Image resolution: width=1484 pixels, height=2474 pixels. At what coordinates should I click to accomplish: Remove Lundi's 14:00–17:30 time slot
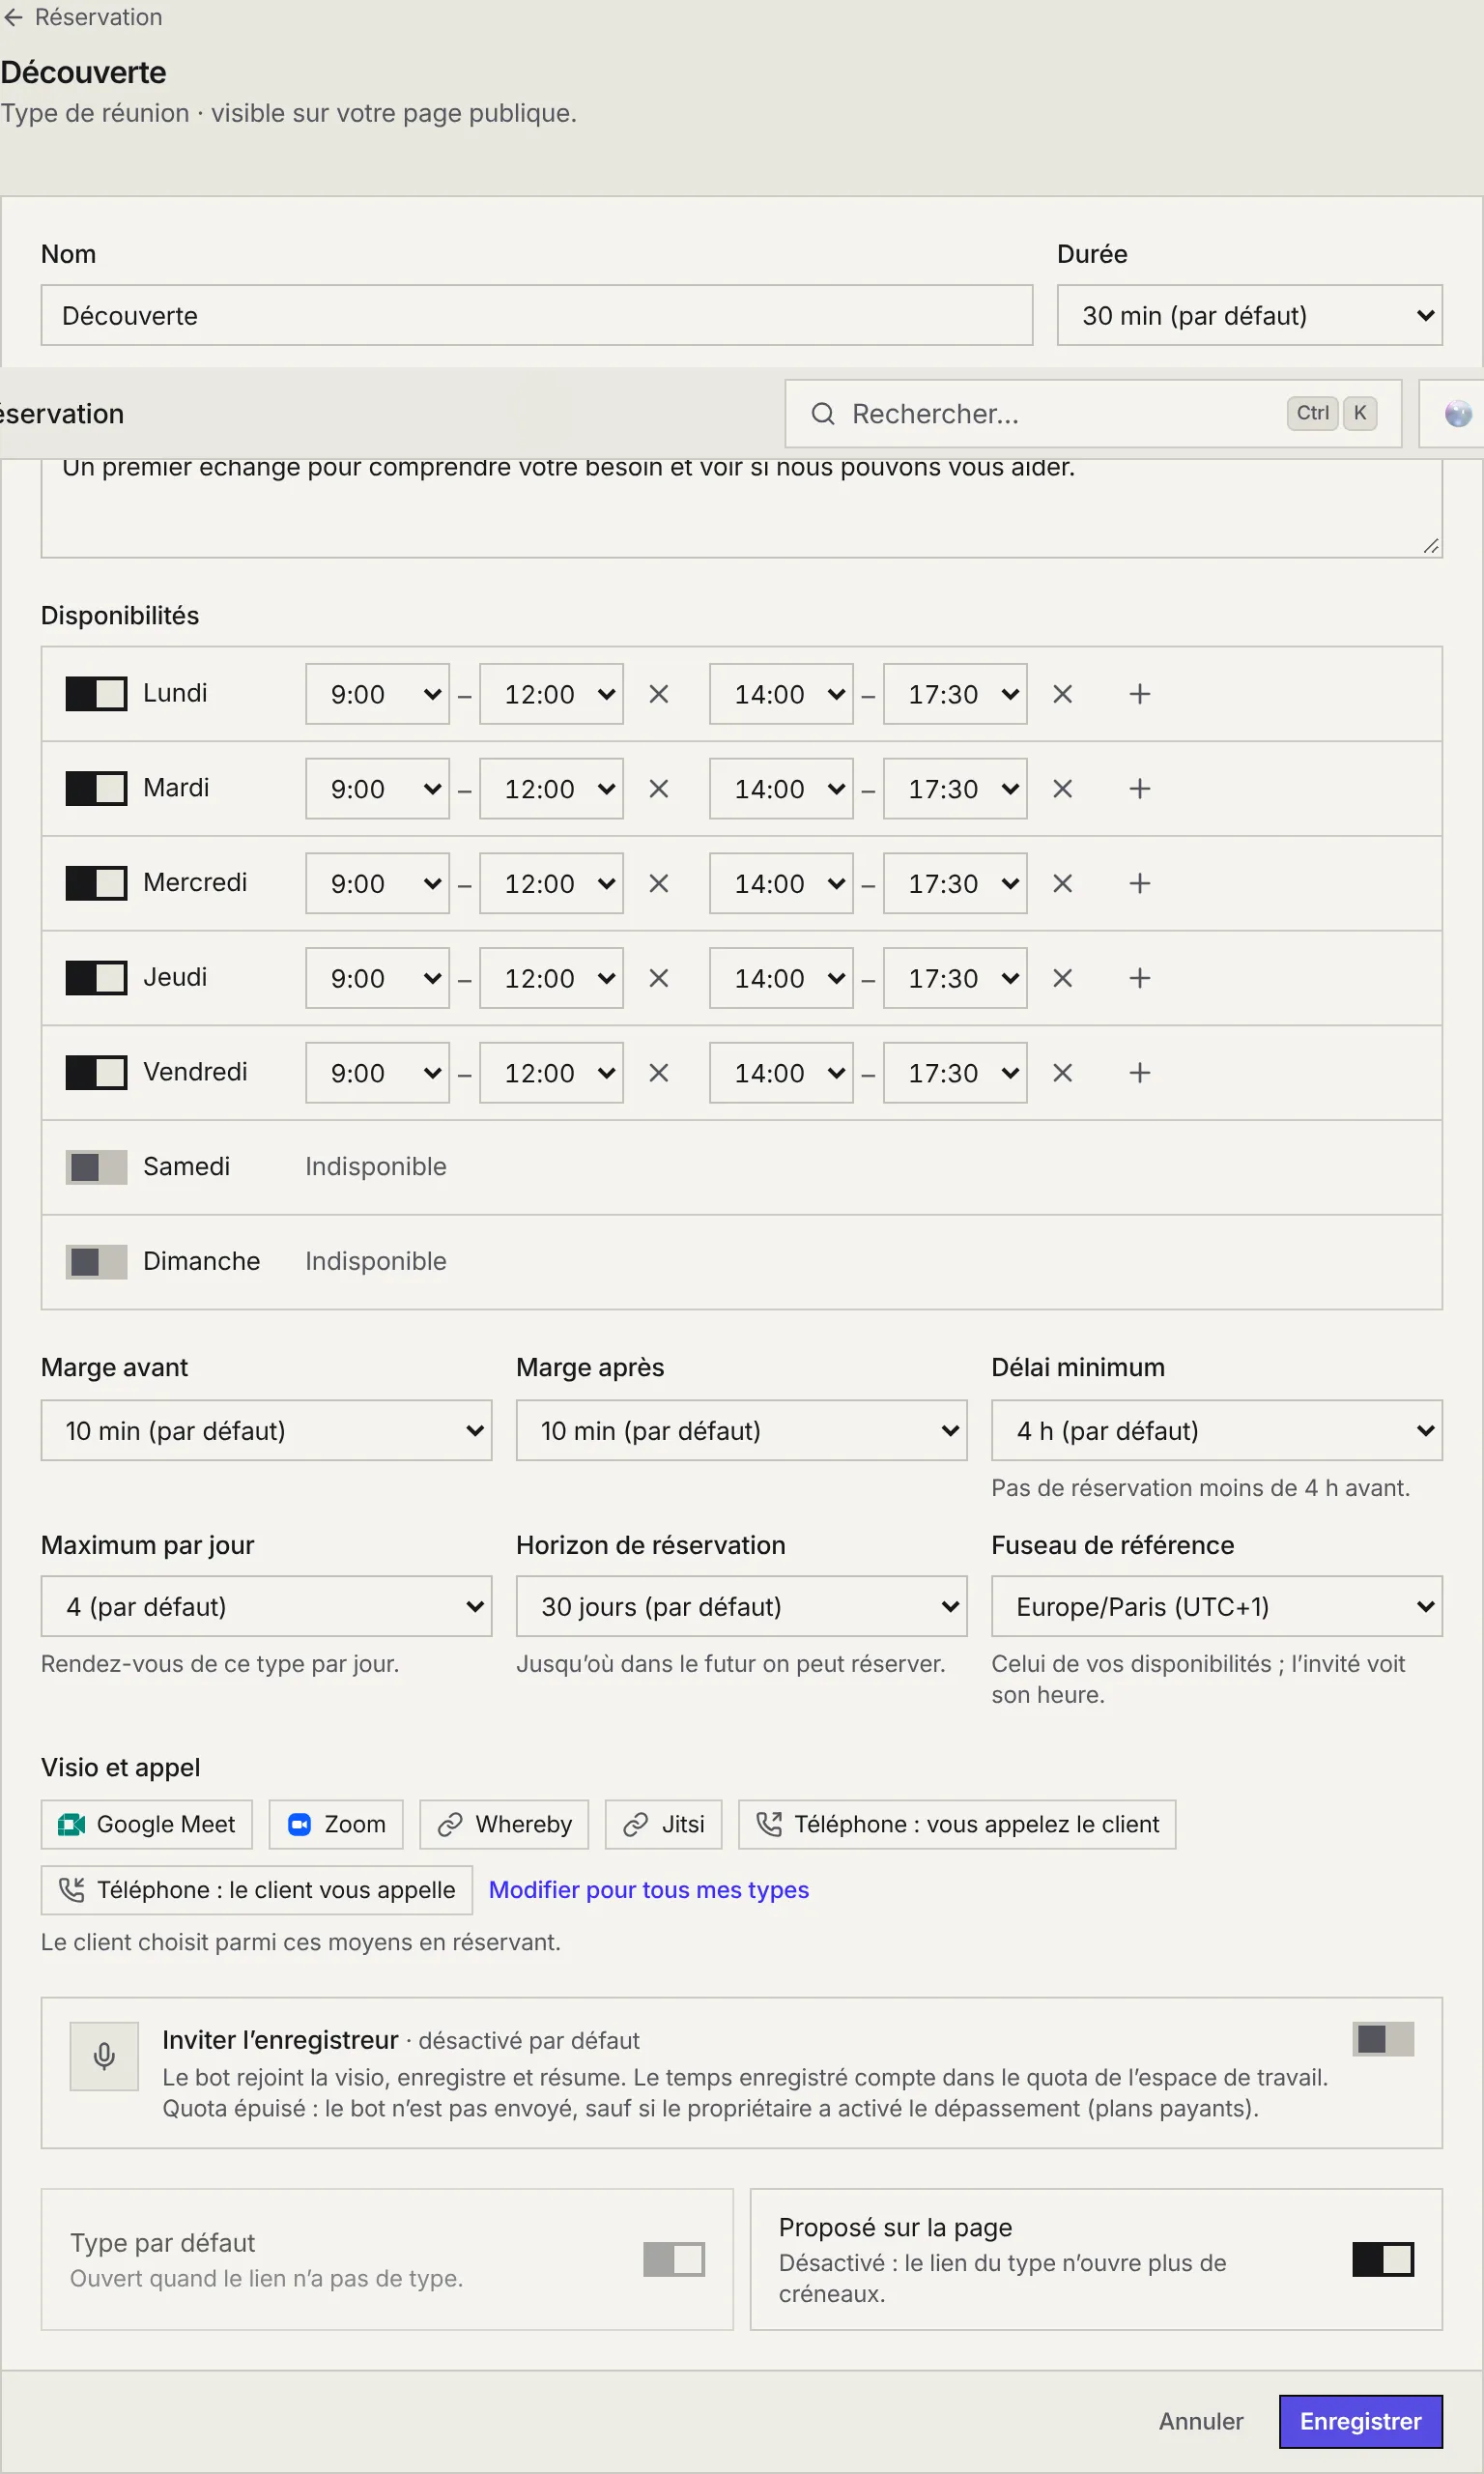pos(1062,694)
